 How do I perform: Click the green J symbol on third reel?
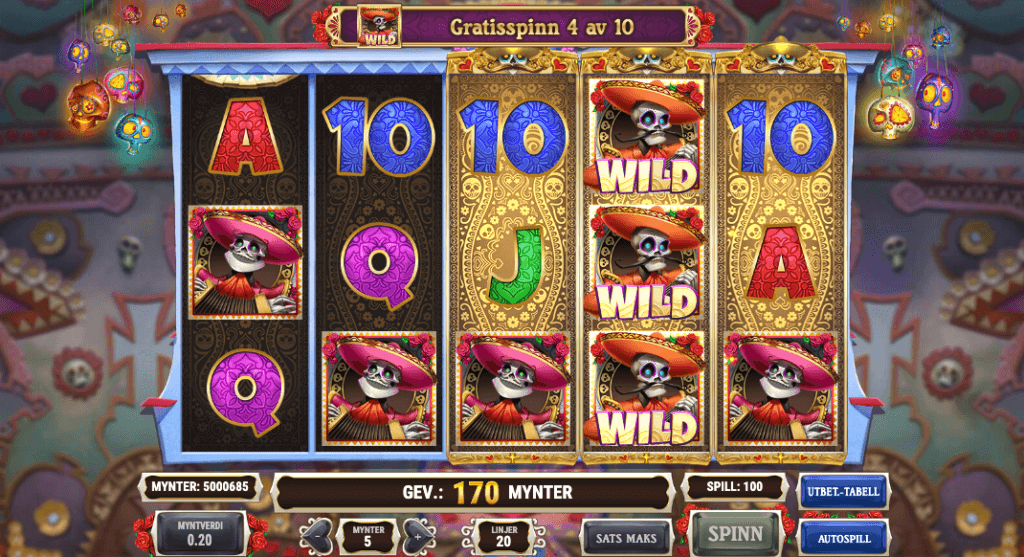pyautogui.click(x=514, y=264)
